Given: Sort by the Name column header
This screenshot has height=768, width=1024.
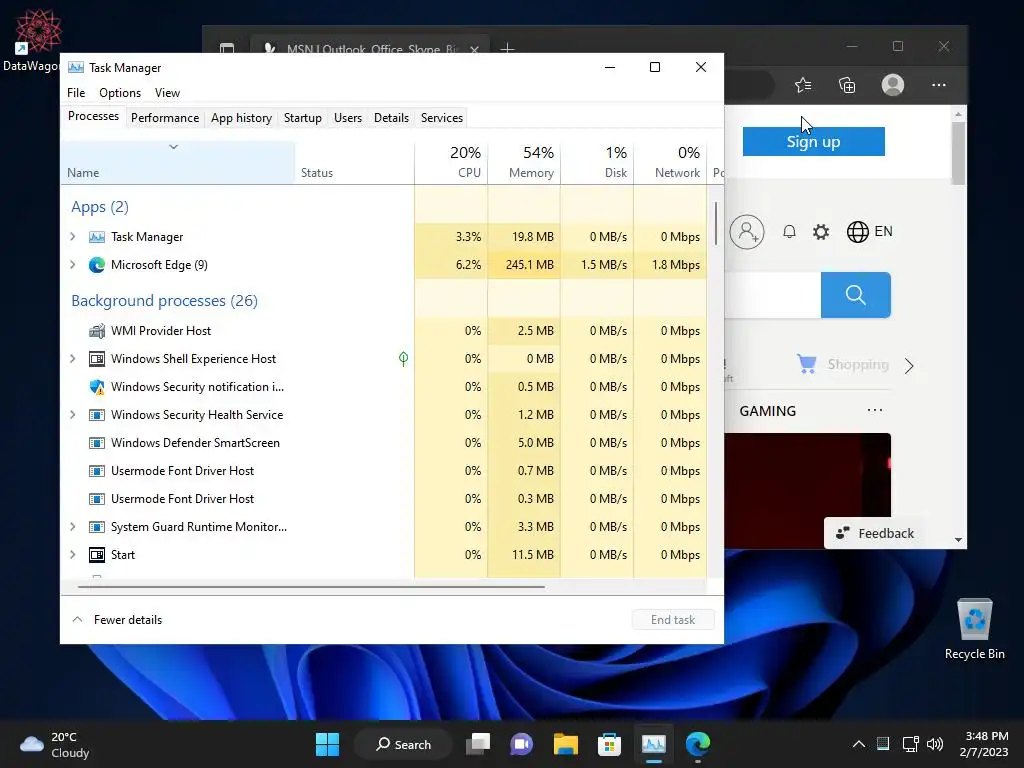Looking at the screenshot, I should tap(177, 162).
